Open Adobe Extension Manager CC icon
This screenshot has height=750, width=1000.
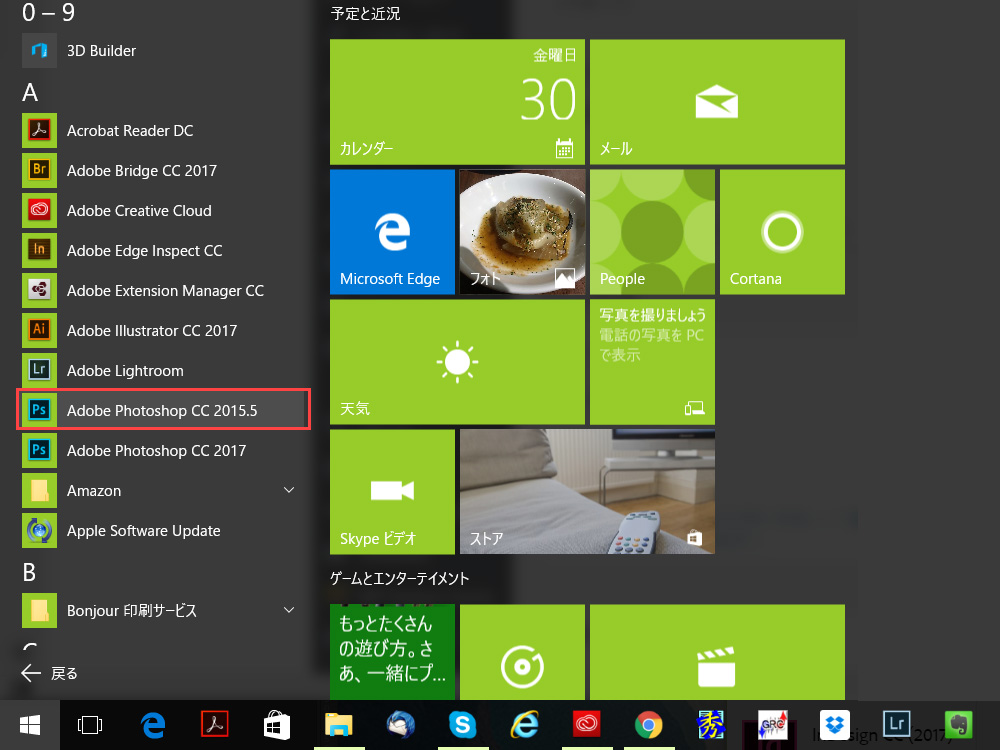[39, 290]
